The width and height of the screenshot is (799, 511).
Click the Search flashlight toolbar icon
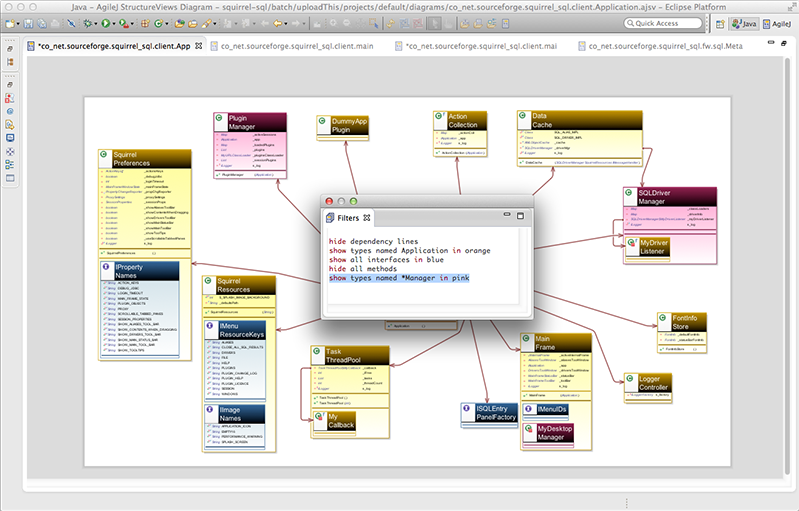(206, 23)
